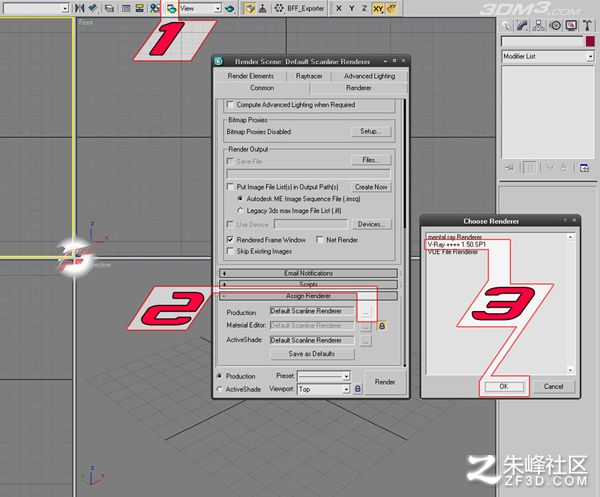This screenshot has height=497, width=600.
Task: Open the Curve Editor toolbar icon
Action: coord(126,8)
